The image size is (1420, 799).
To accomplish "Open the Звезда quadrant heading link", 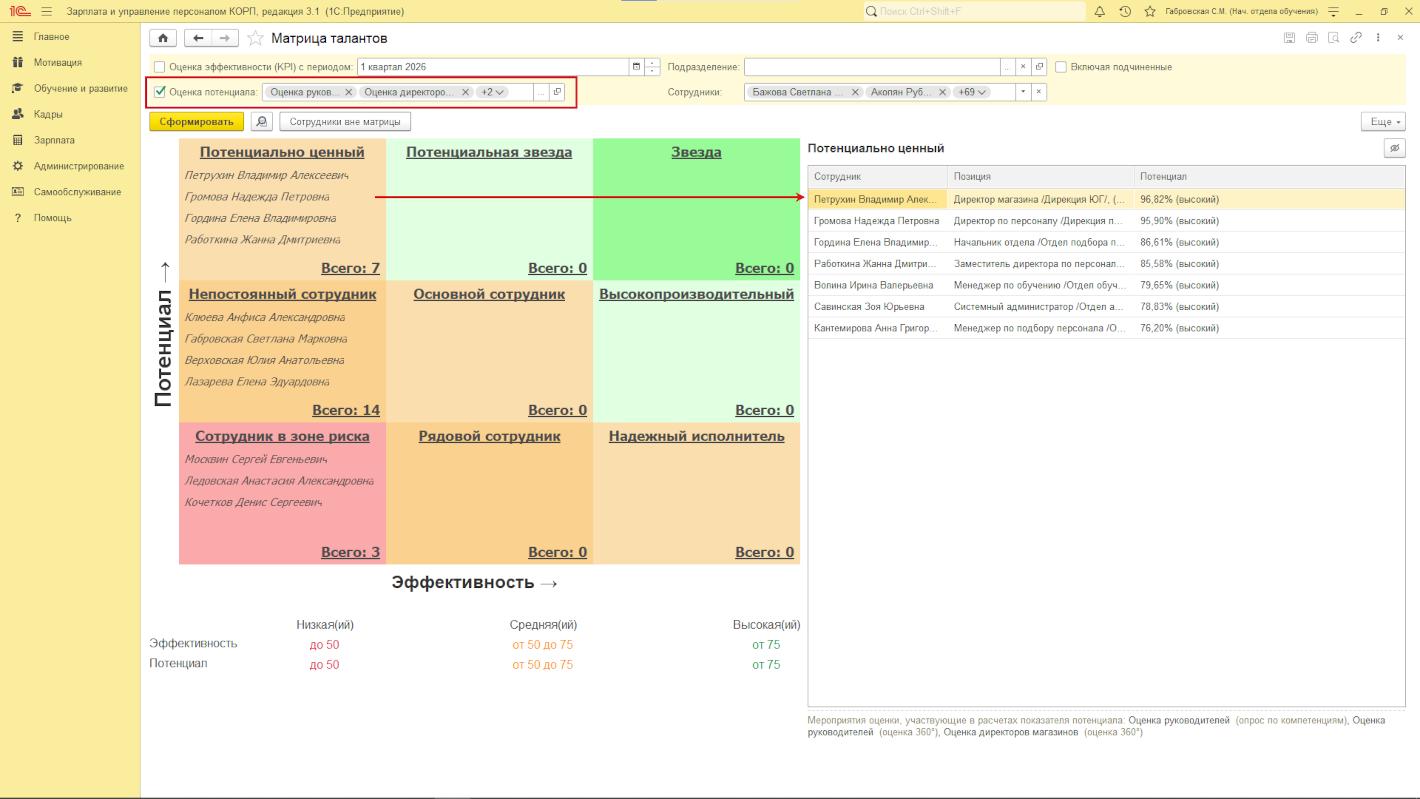I will (696, 153).
